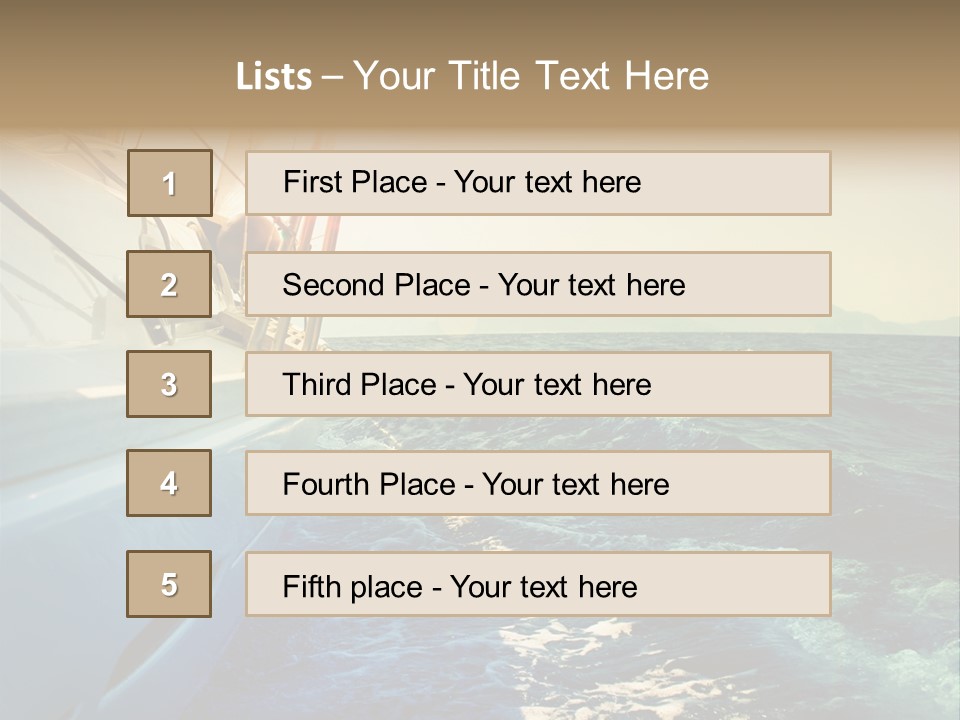Click 'Your text here' after Fourth Place
This screenshot has width=960, height=720.
pyautogui.click(x=575, y=485)
